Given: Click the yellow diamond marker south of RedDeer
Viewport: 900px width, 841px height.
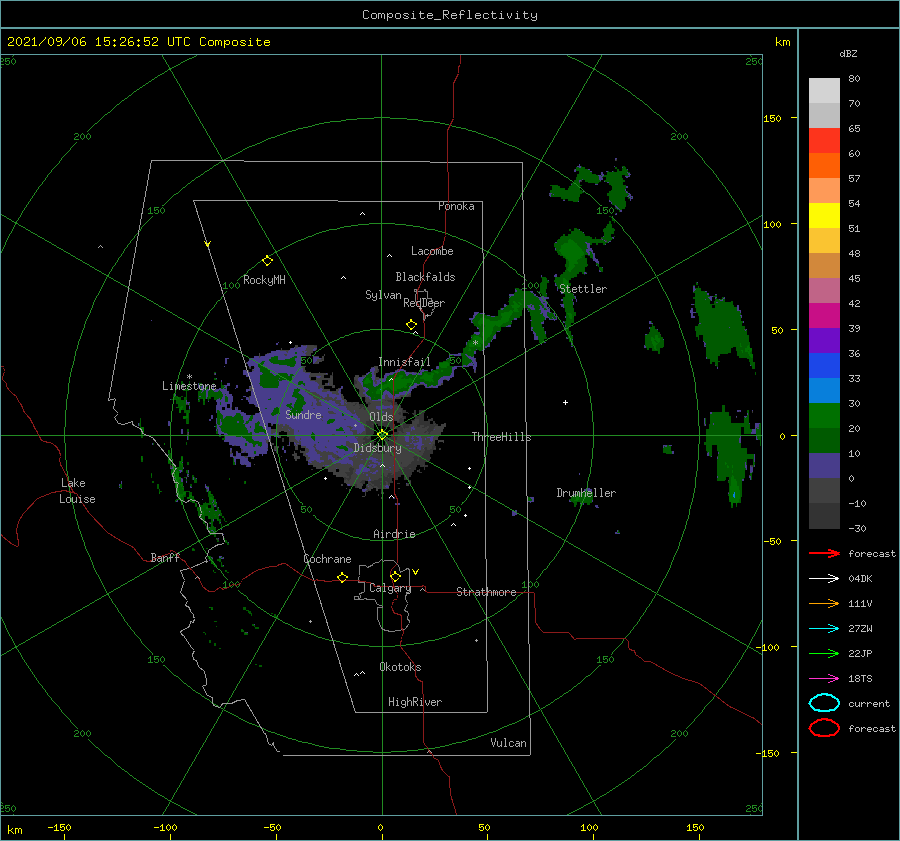Looking at the screenshot, I should tap(411, 325).
